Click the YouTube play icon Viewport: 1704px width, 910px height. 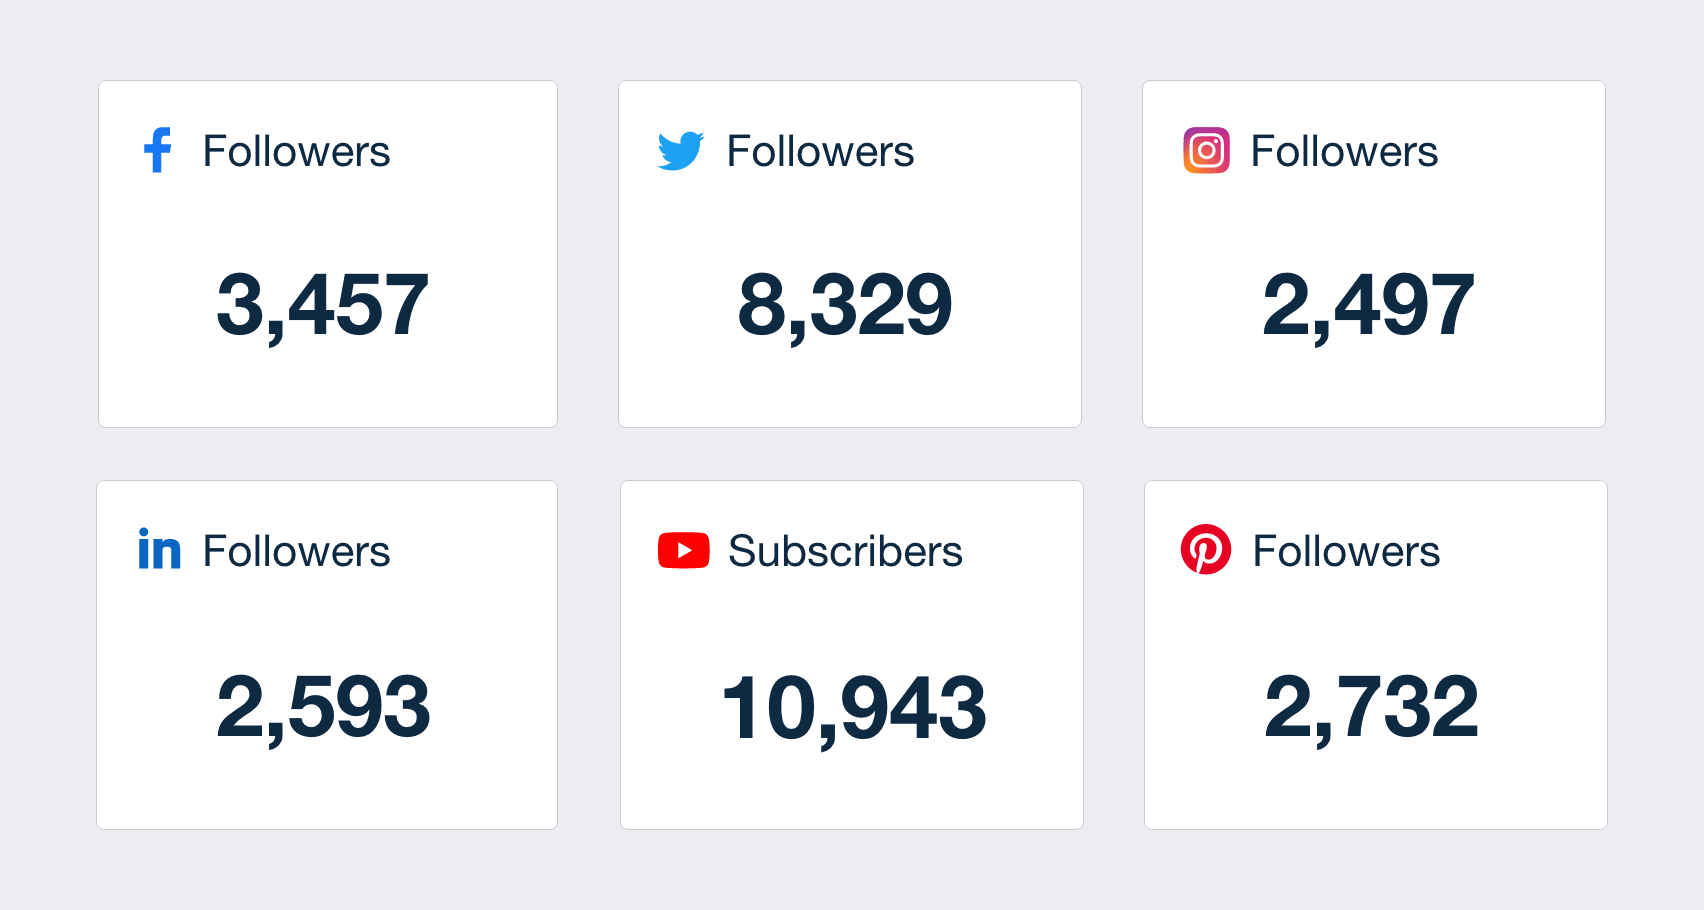point(684,551)
